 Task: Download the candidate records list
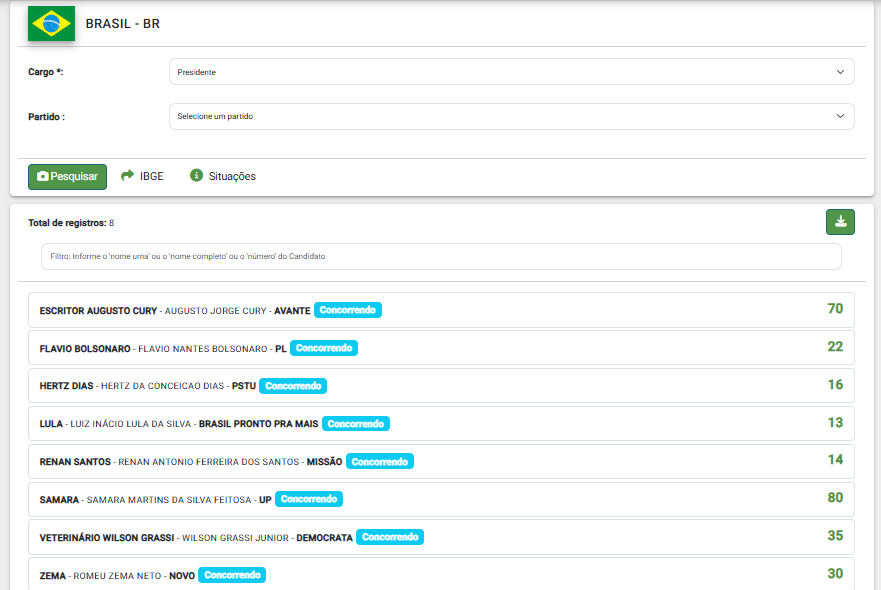click(840, 221)
